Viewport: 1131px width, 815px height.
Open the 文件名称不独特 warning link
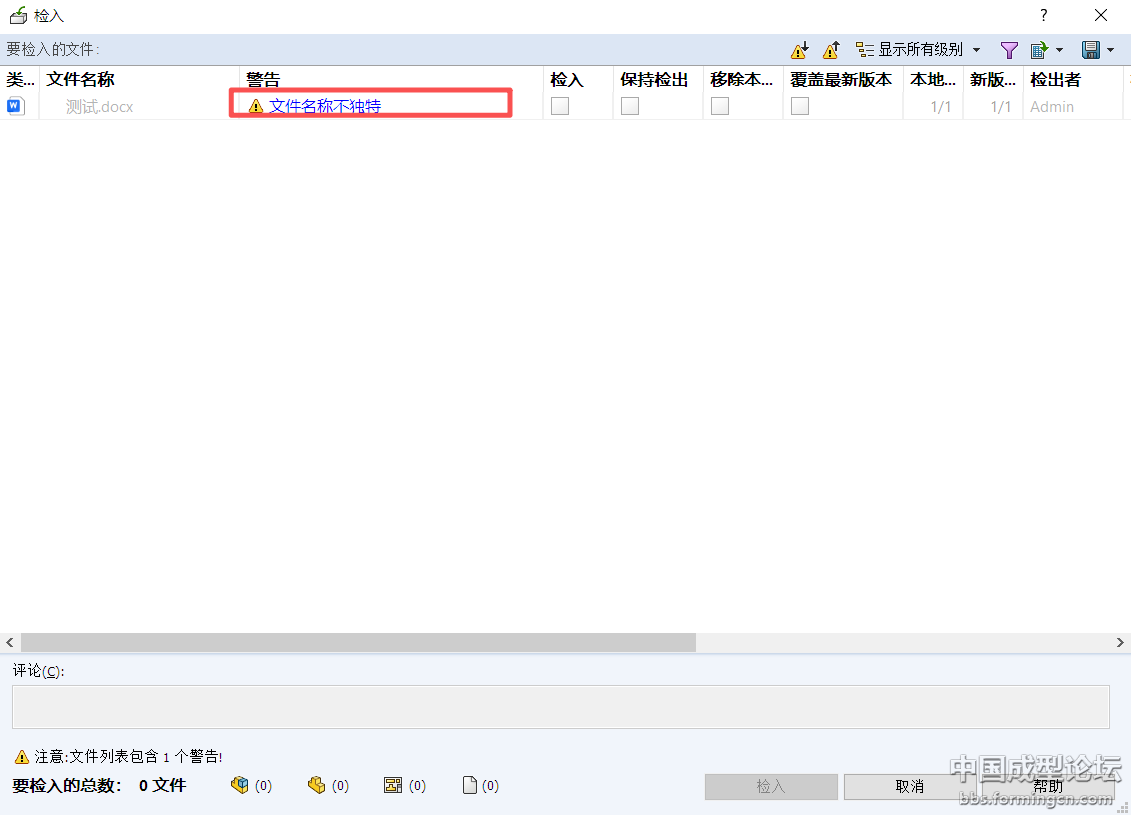coord(325,106)
